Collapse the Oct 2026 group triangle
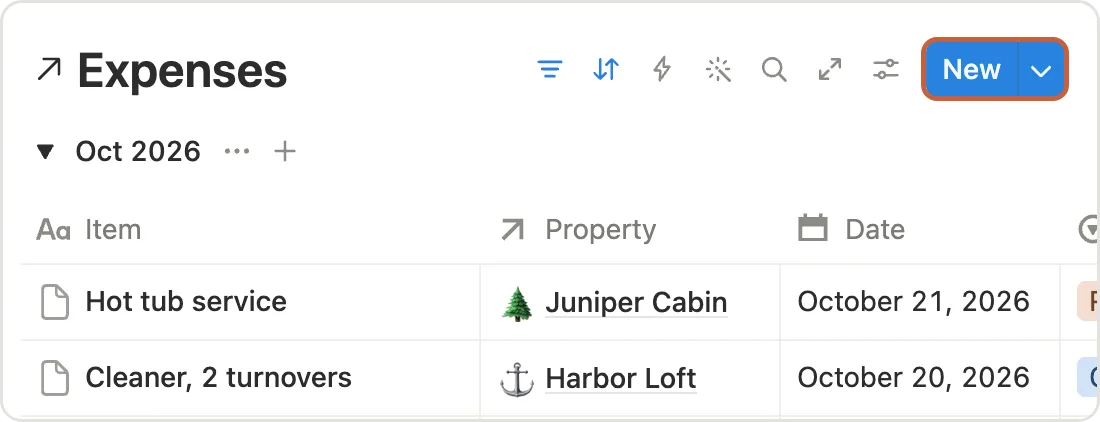 click(46, 151)
